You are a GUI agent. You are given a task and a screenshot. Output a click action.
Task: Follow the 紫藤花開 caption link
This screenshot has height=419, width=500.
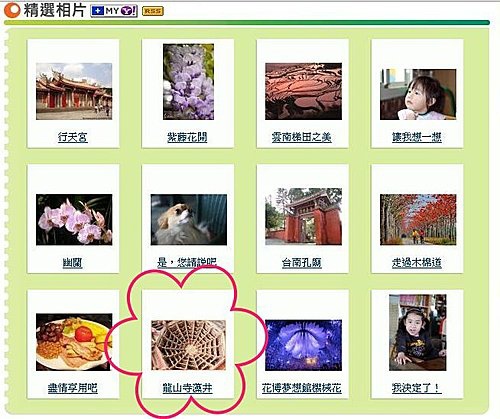[x=187, y=137]
